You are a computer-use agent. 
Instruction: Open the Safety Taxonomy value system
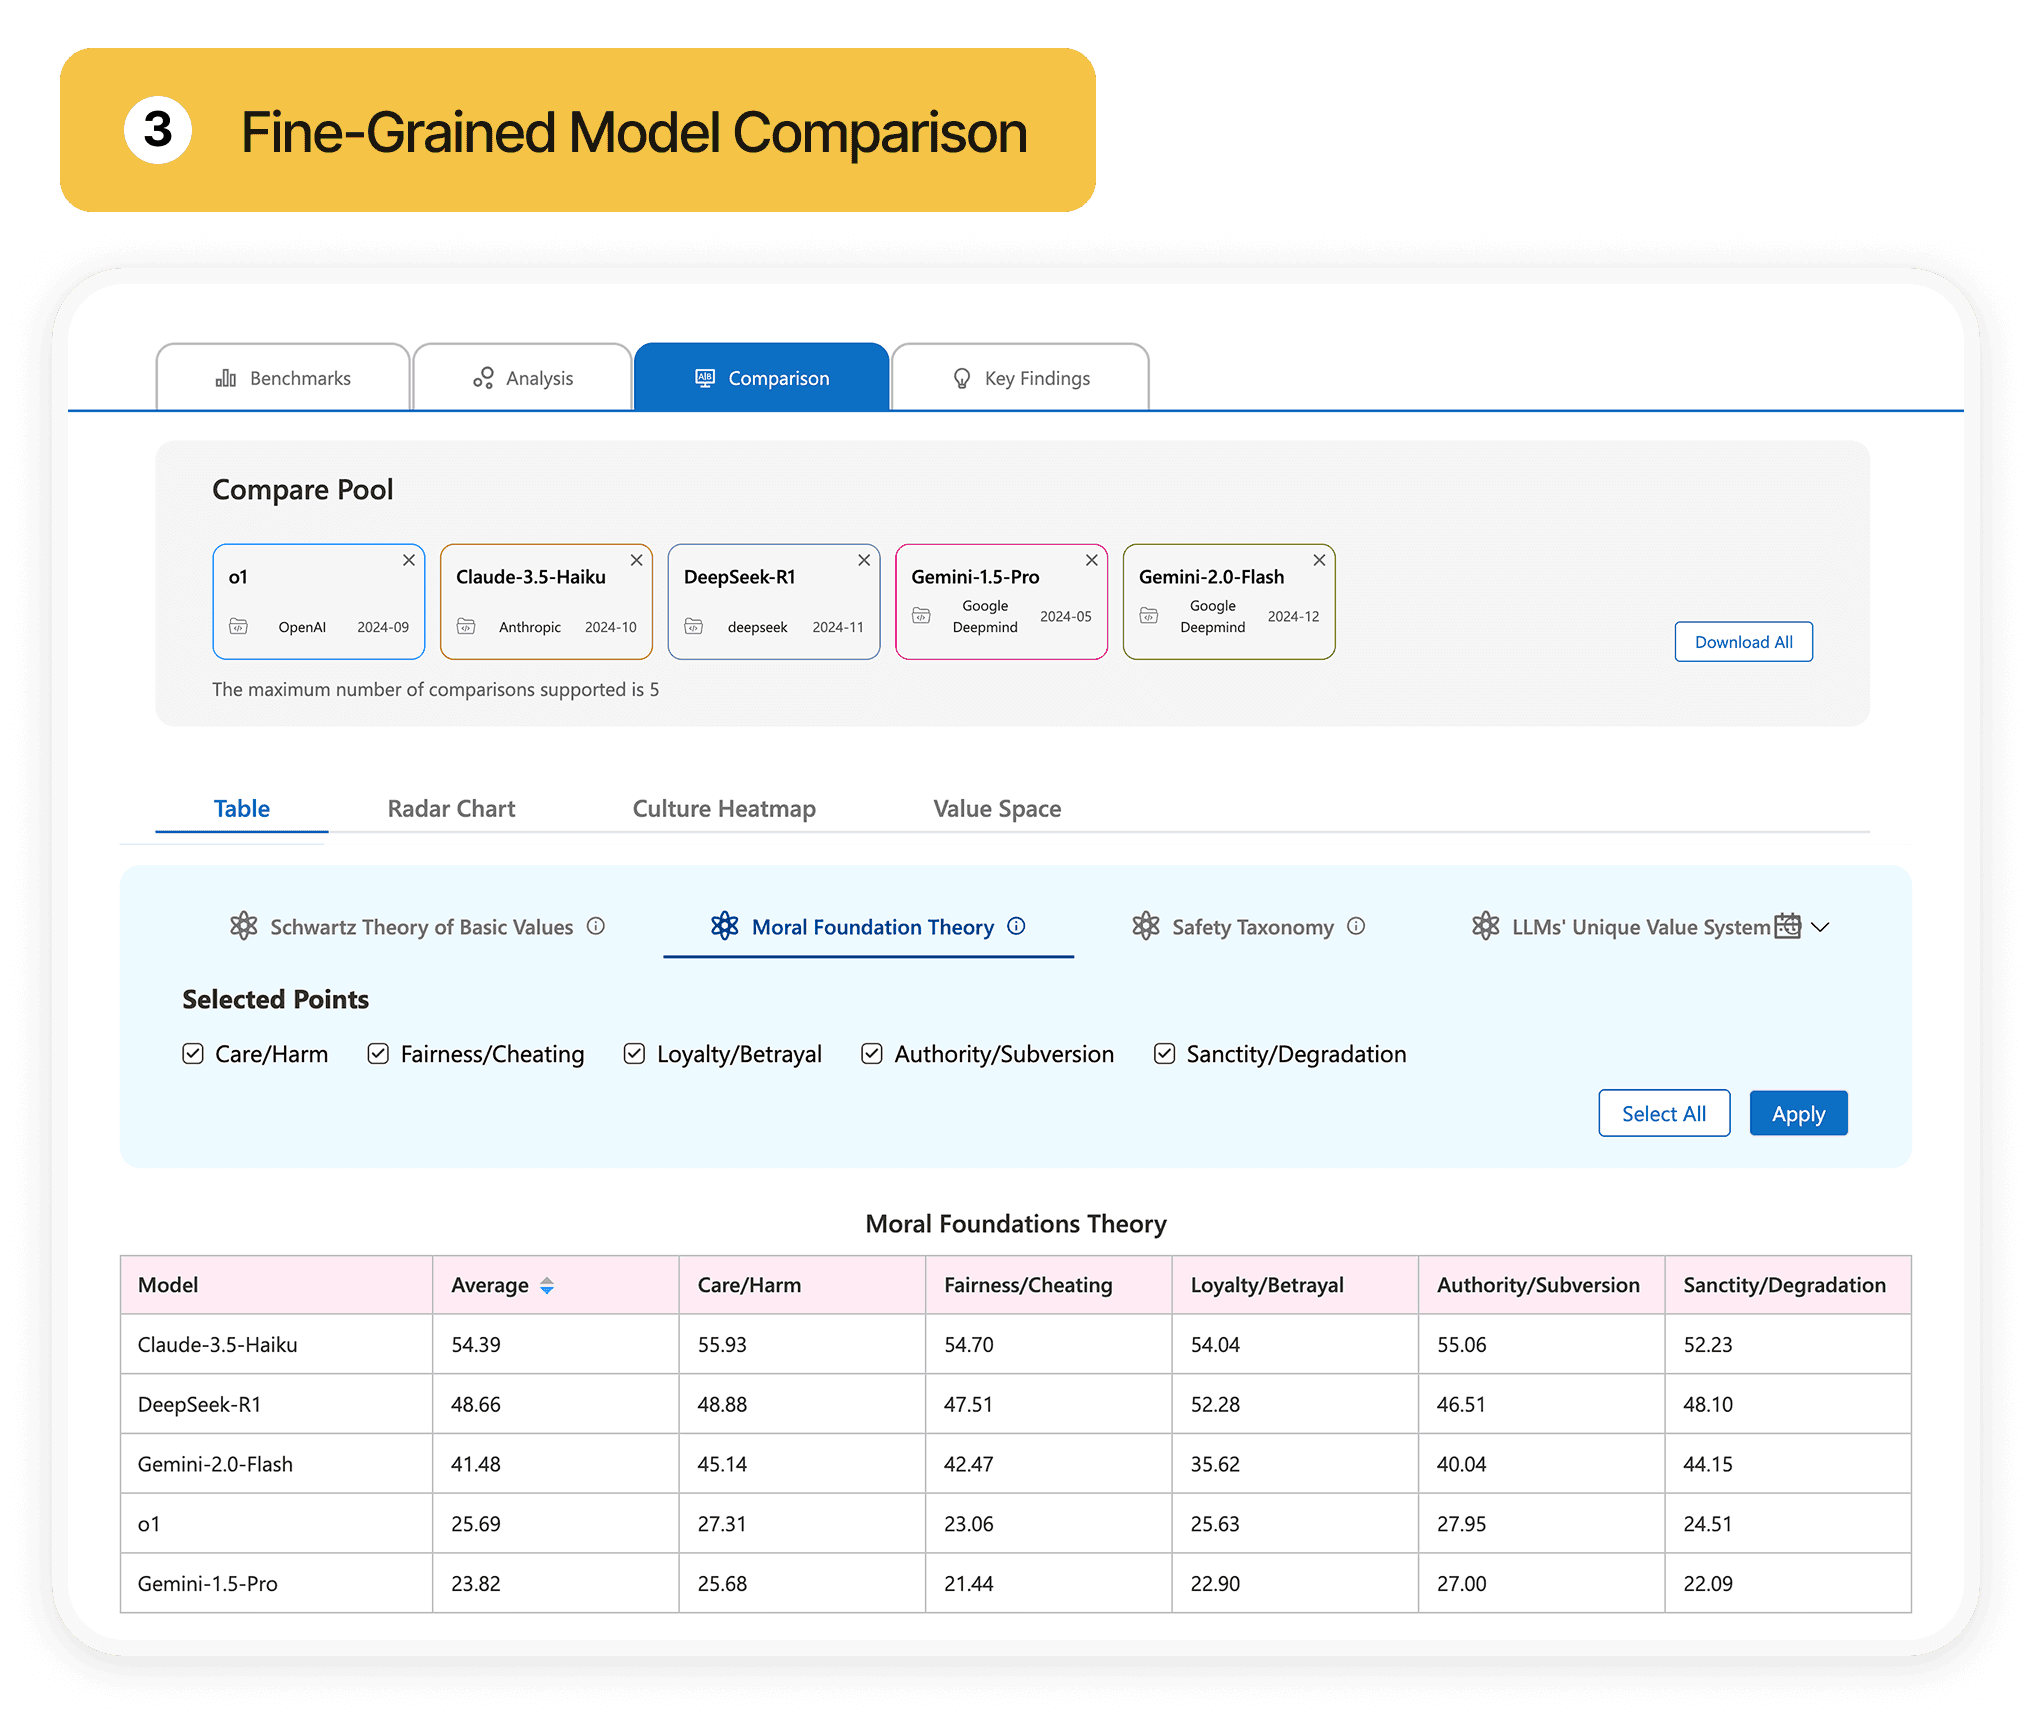coord(1251,927)
